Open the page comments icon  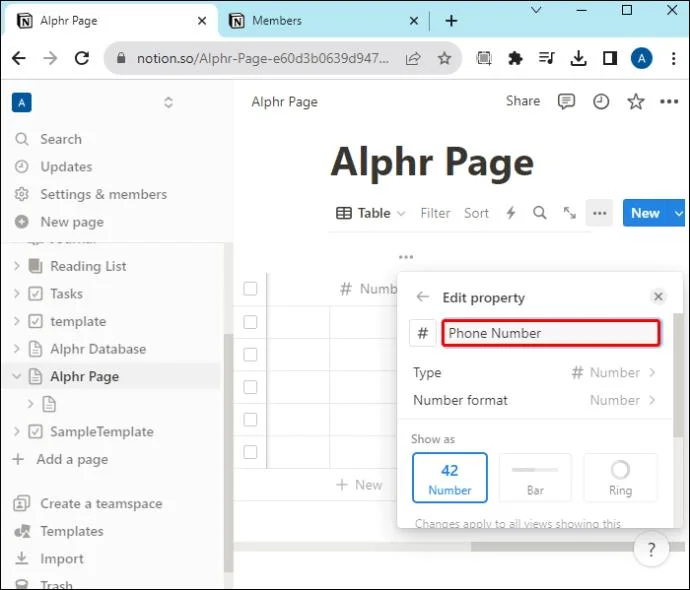click(x=566, y=102)
